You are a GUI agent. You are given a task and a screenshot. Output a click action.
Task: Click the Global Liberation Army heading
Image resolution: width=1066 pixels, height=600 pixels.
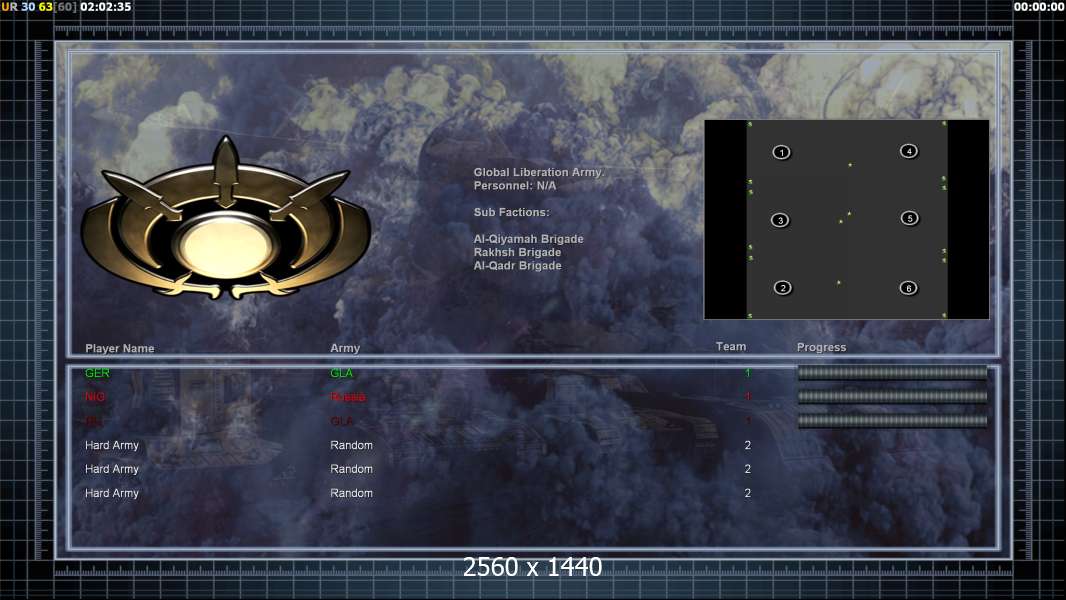pyautogui.click(x=538, y=173)
